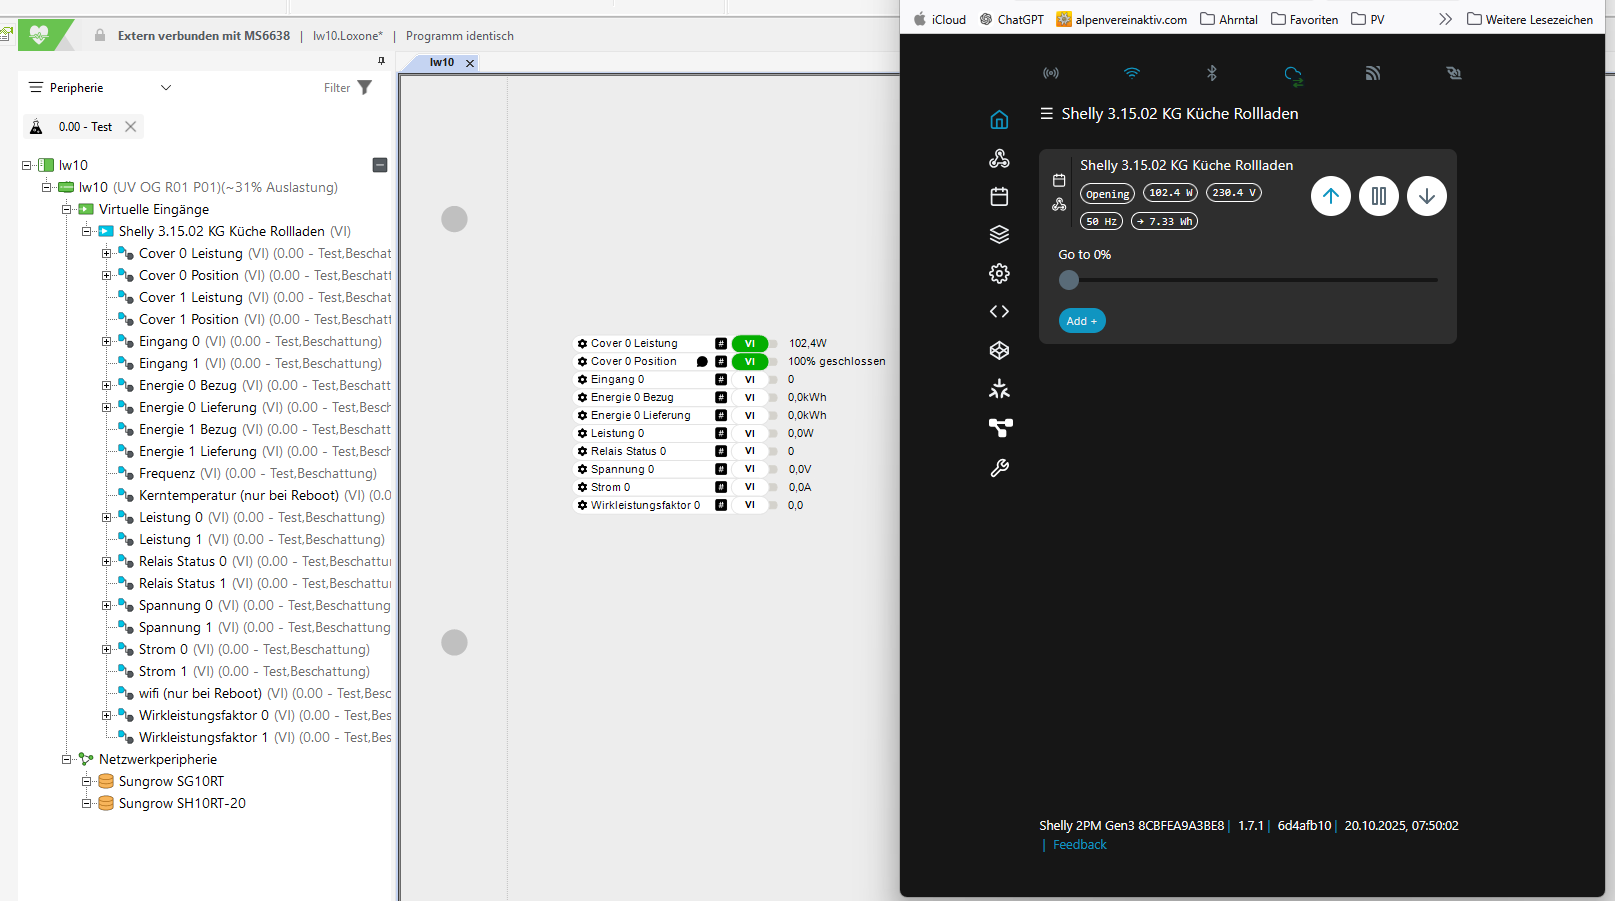The height and width of the screenshot is (901, 1615).
Task: Pause the Rollladen with the pause button
Action: (1379, 196)
